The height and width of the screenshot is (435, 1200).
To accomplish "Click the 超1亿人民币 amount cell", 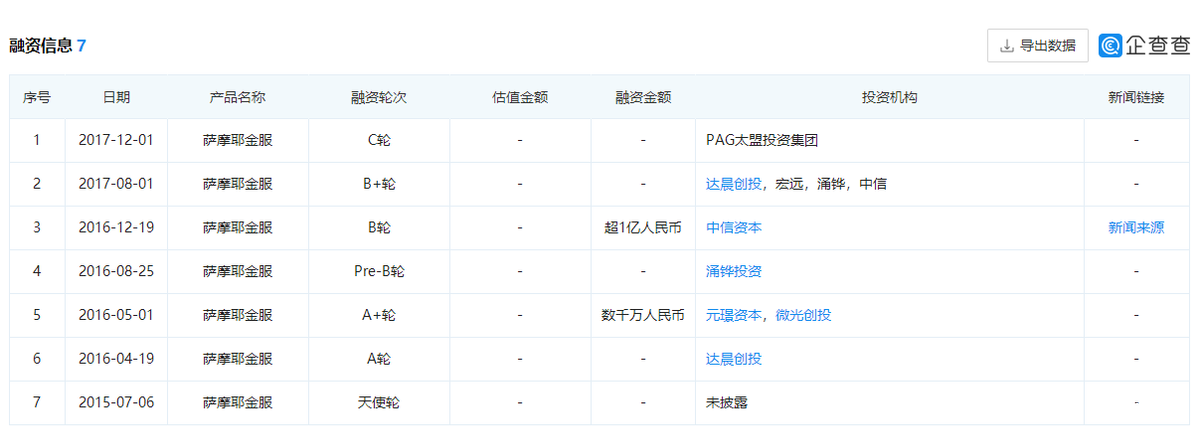I will [x=643, y=228].
